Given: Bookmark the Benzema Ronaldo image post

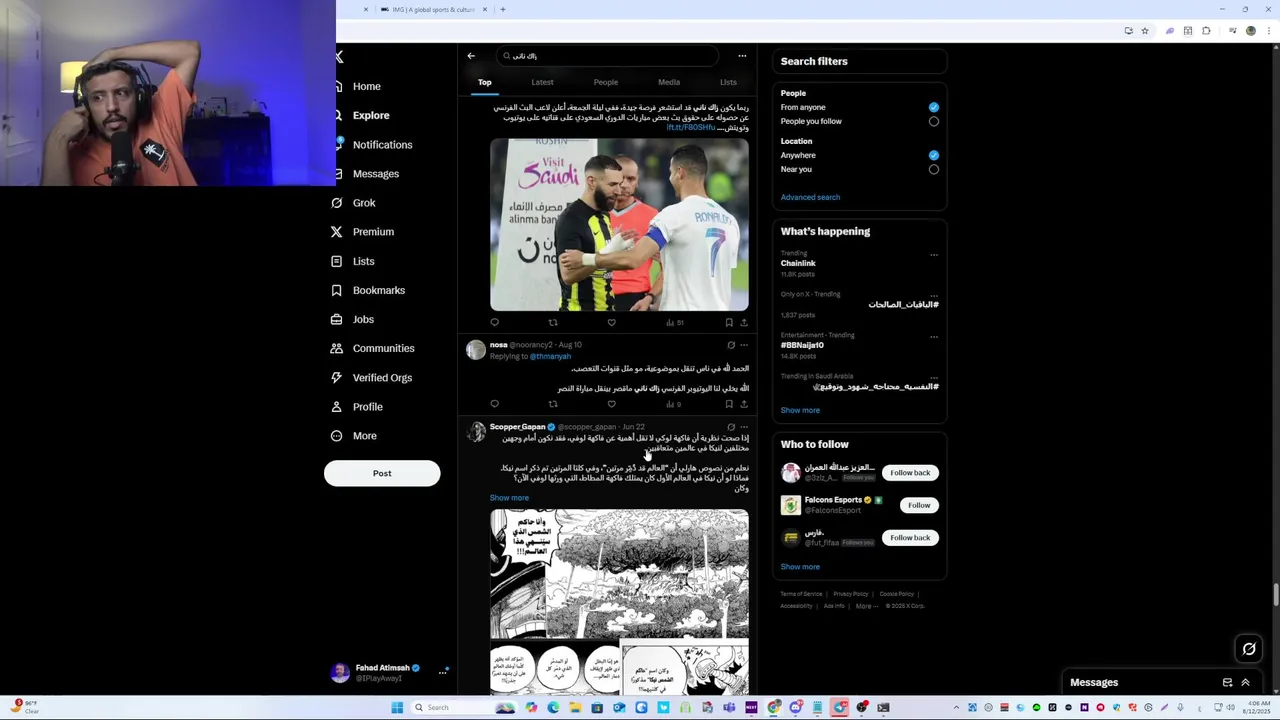Looking at the screenshot, I should click(729, 322).
